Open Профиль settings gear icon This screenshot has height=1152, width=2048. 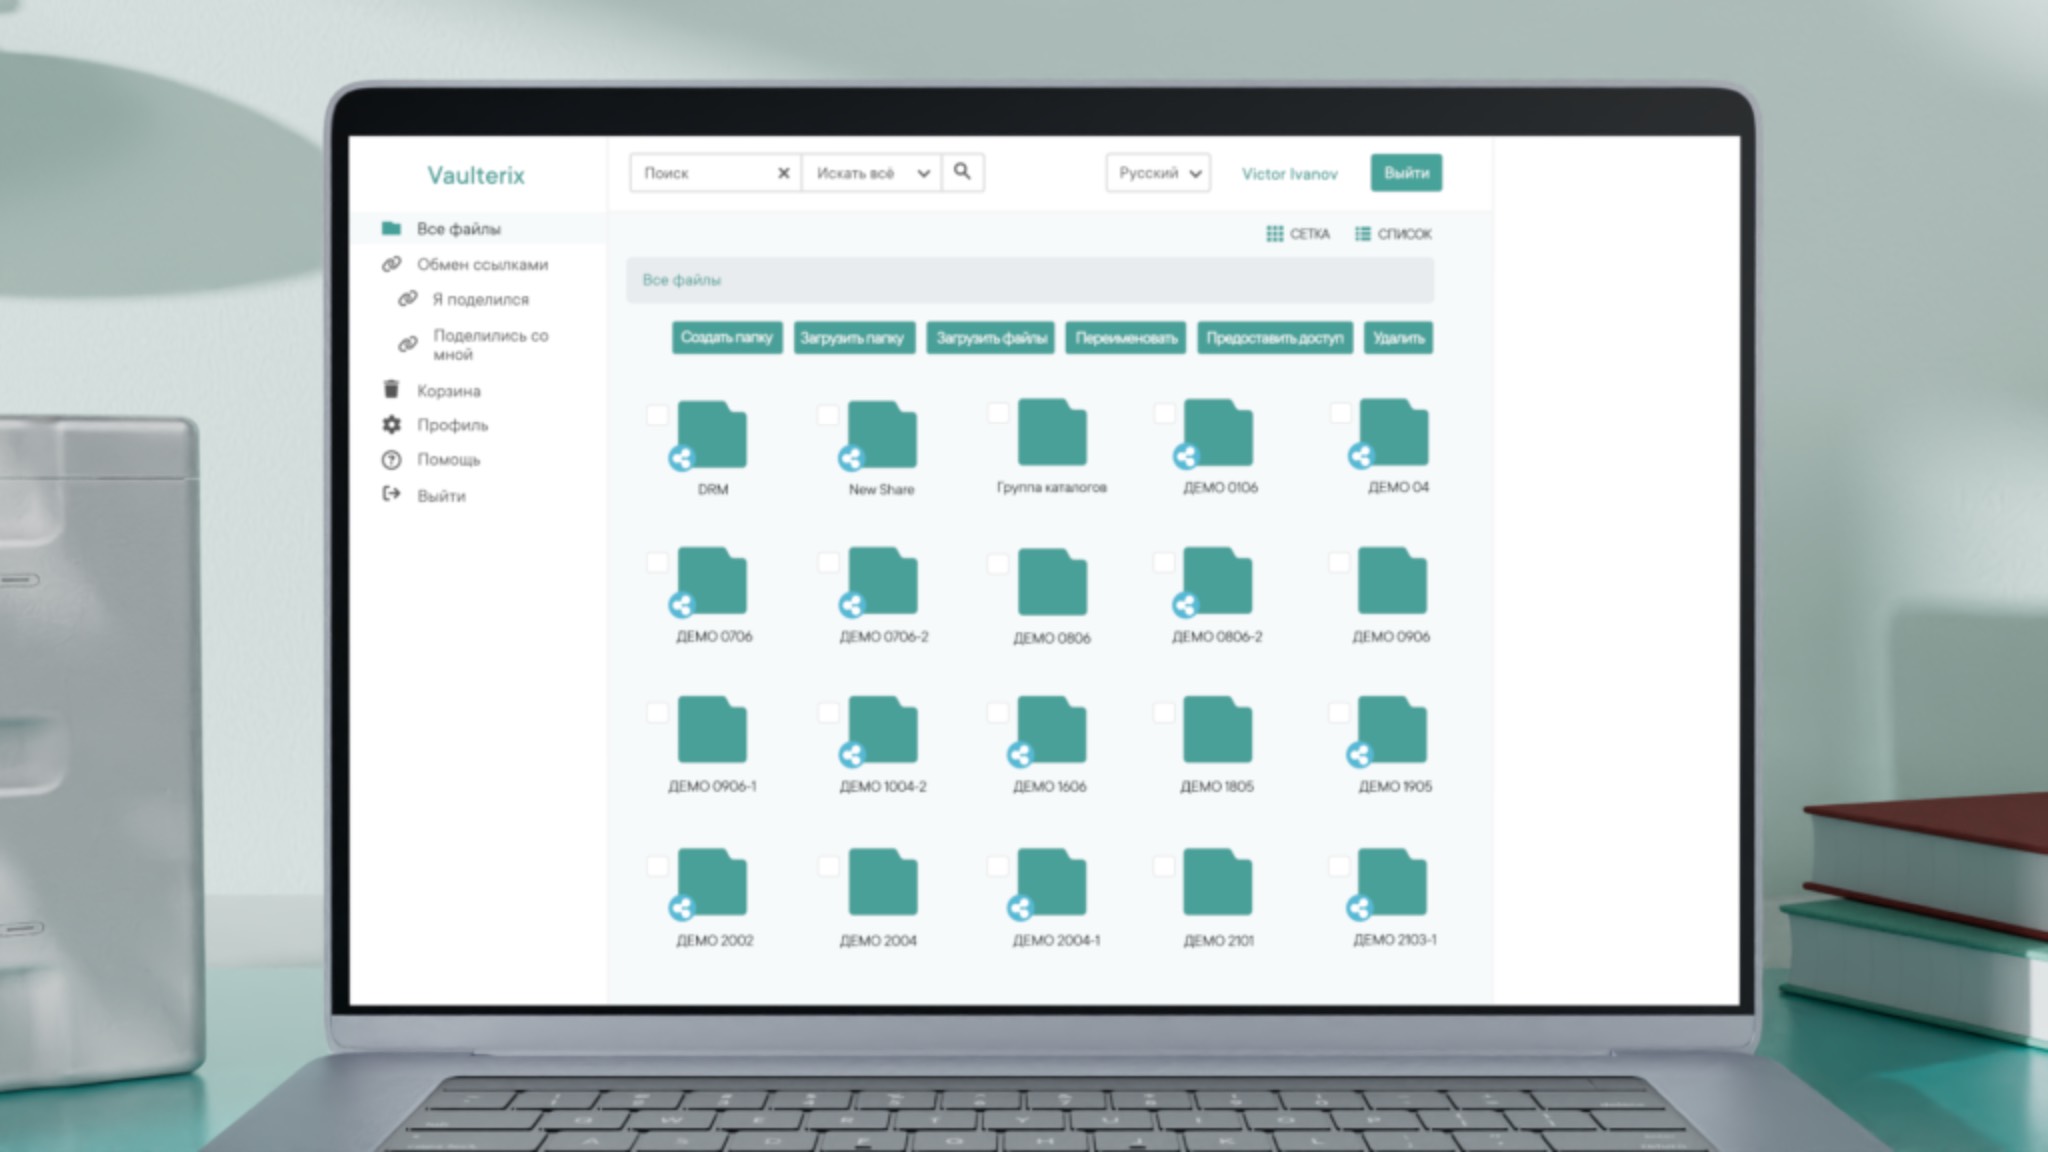pyautogui.click(x=391, y=425)
